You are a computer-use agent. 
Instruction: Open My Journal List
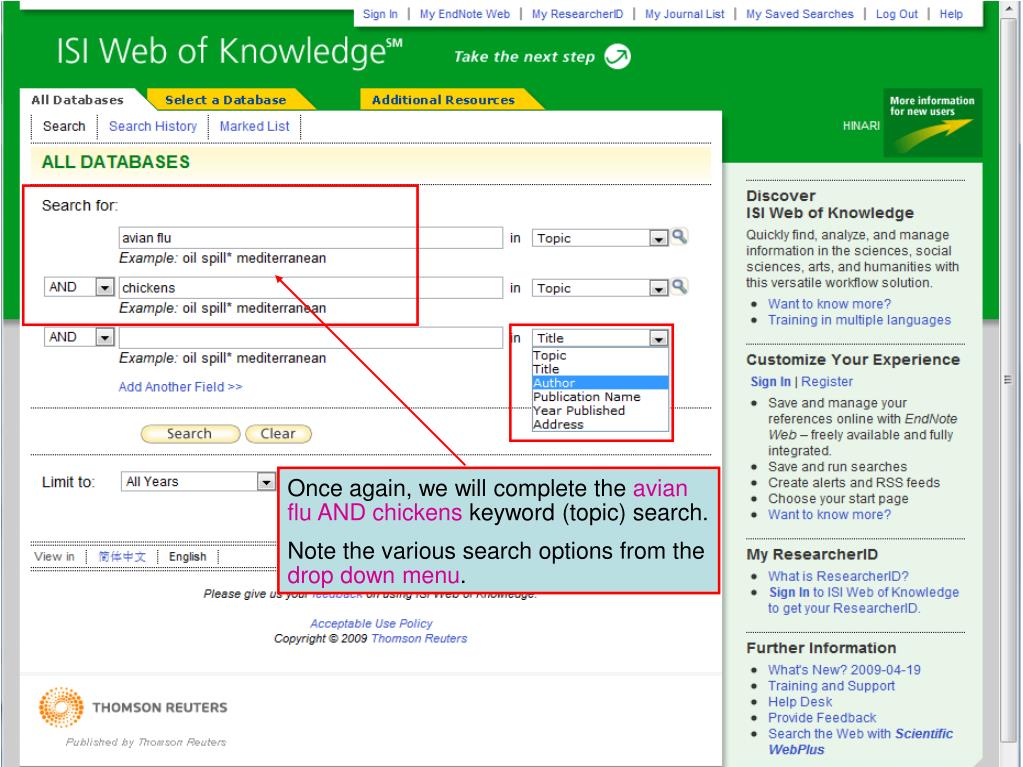[684, 14]
